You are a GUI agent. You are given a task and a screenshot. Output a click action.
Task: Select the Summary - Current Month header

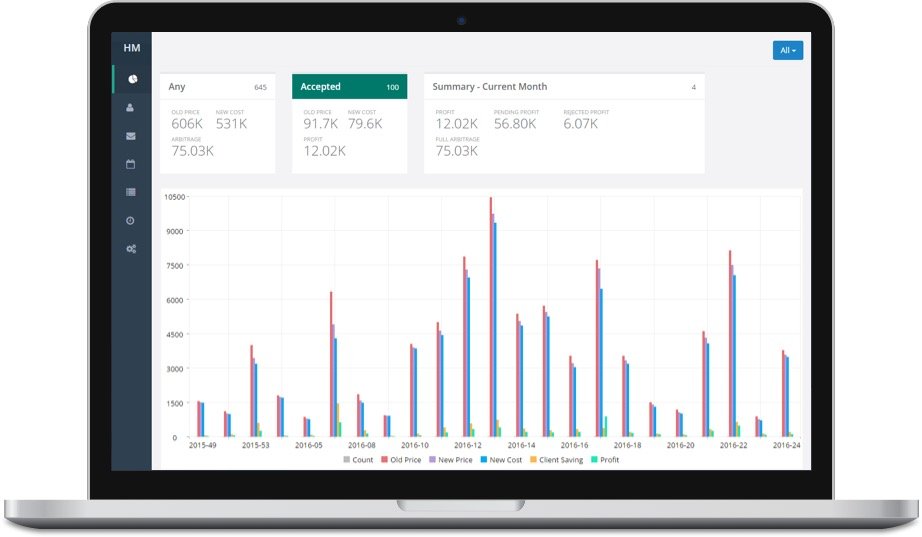[x=564, y=86]
